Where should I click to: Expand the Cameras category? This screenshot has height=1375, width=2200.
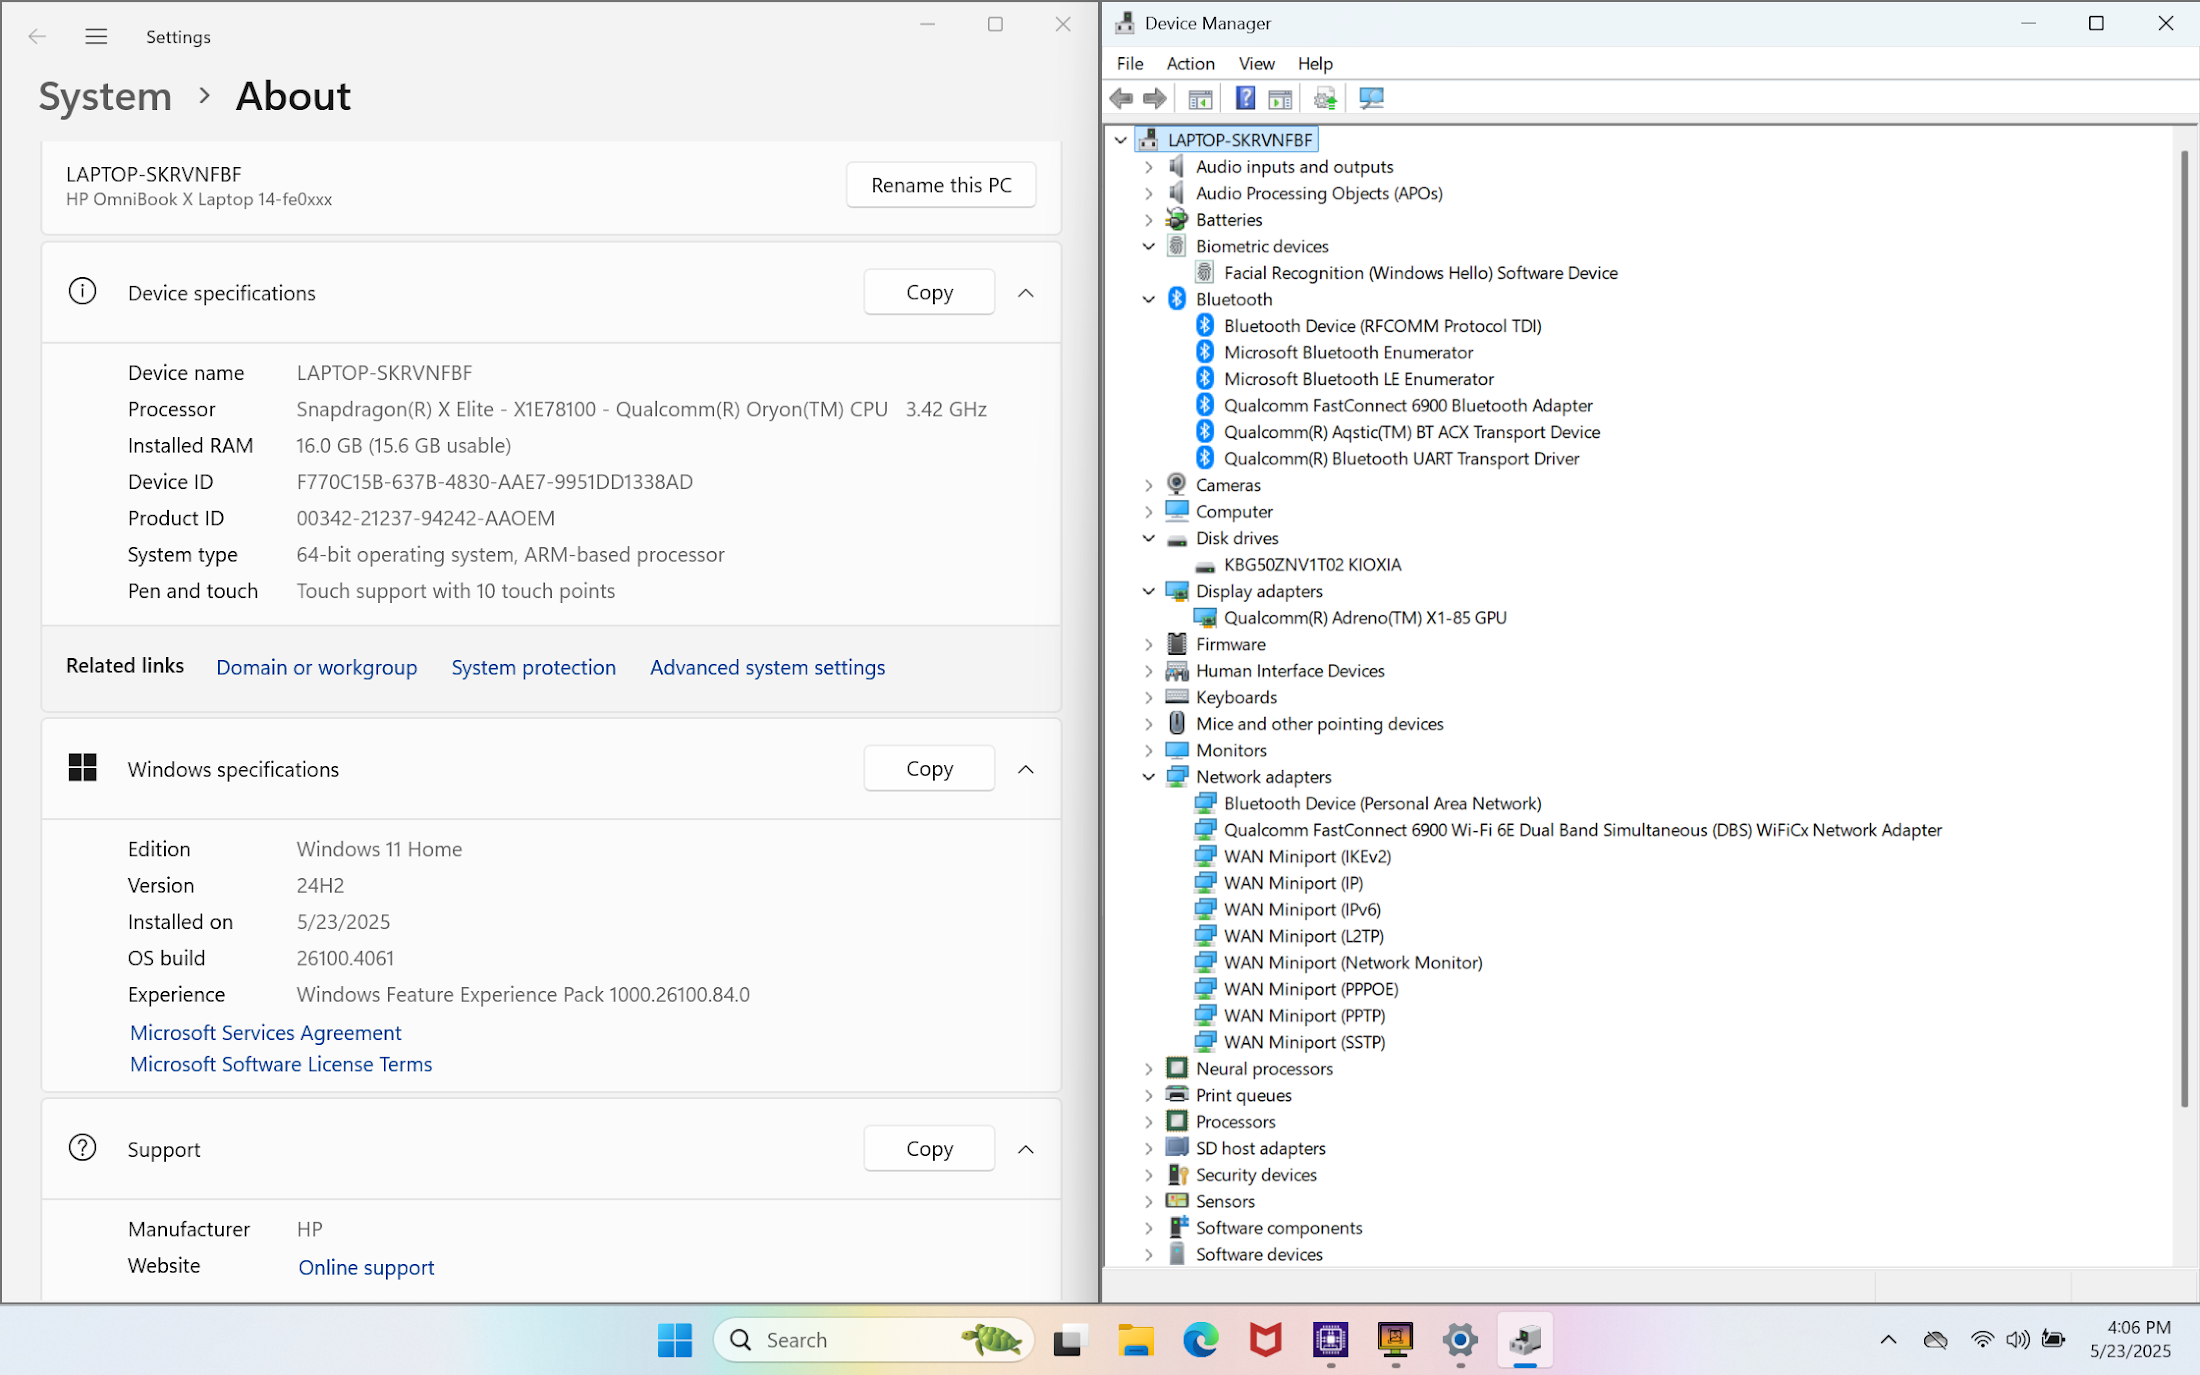click(x=1149, y=485)
